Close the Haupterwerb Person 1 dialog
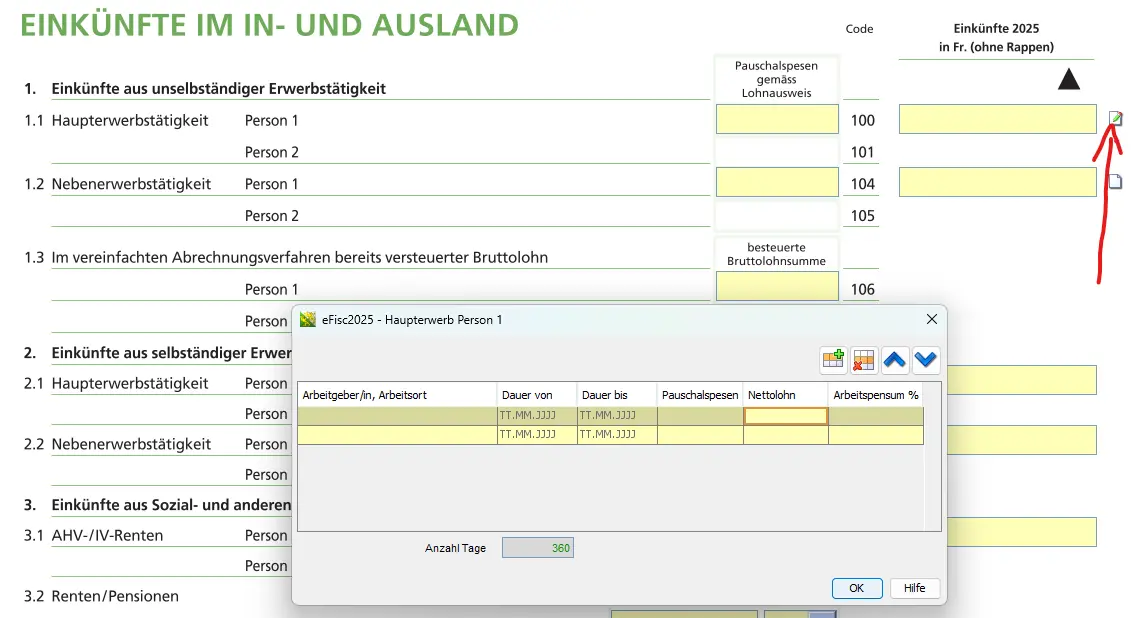 (931, 319)
